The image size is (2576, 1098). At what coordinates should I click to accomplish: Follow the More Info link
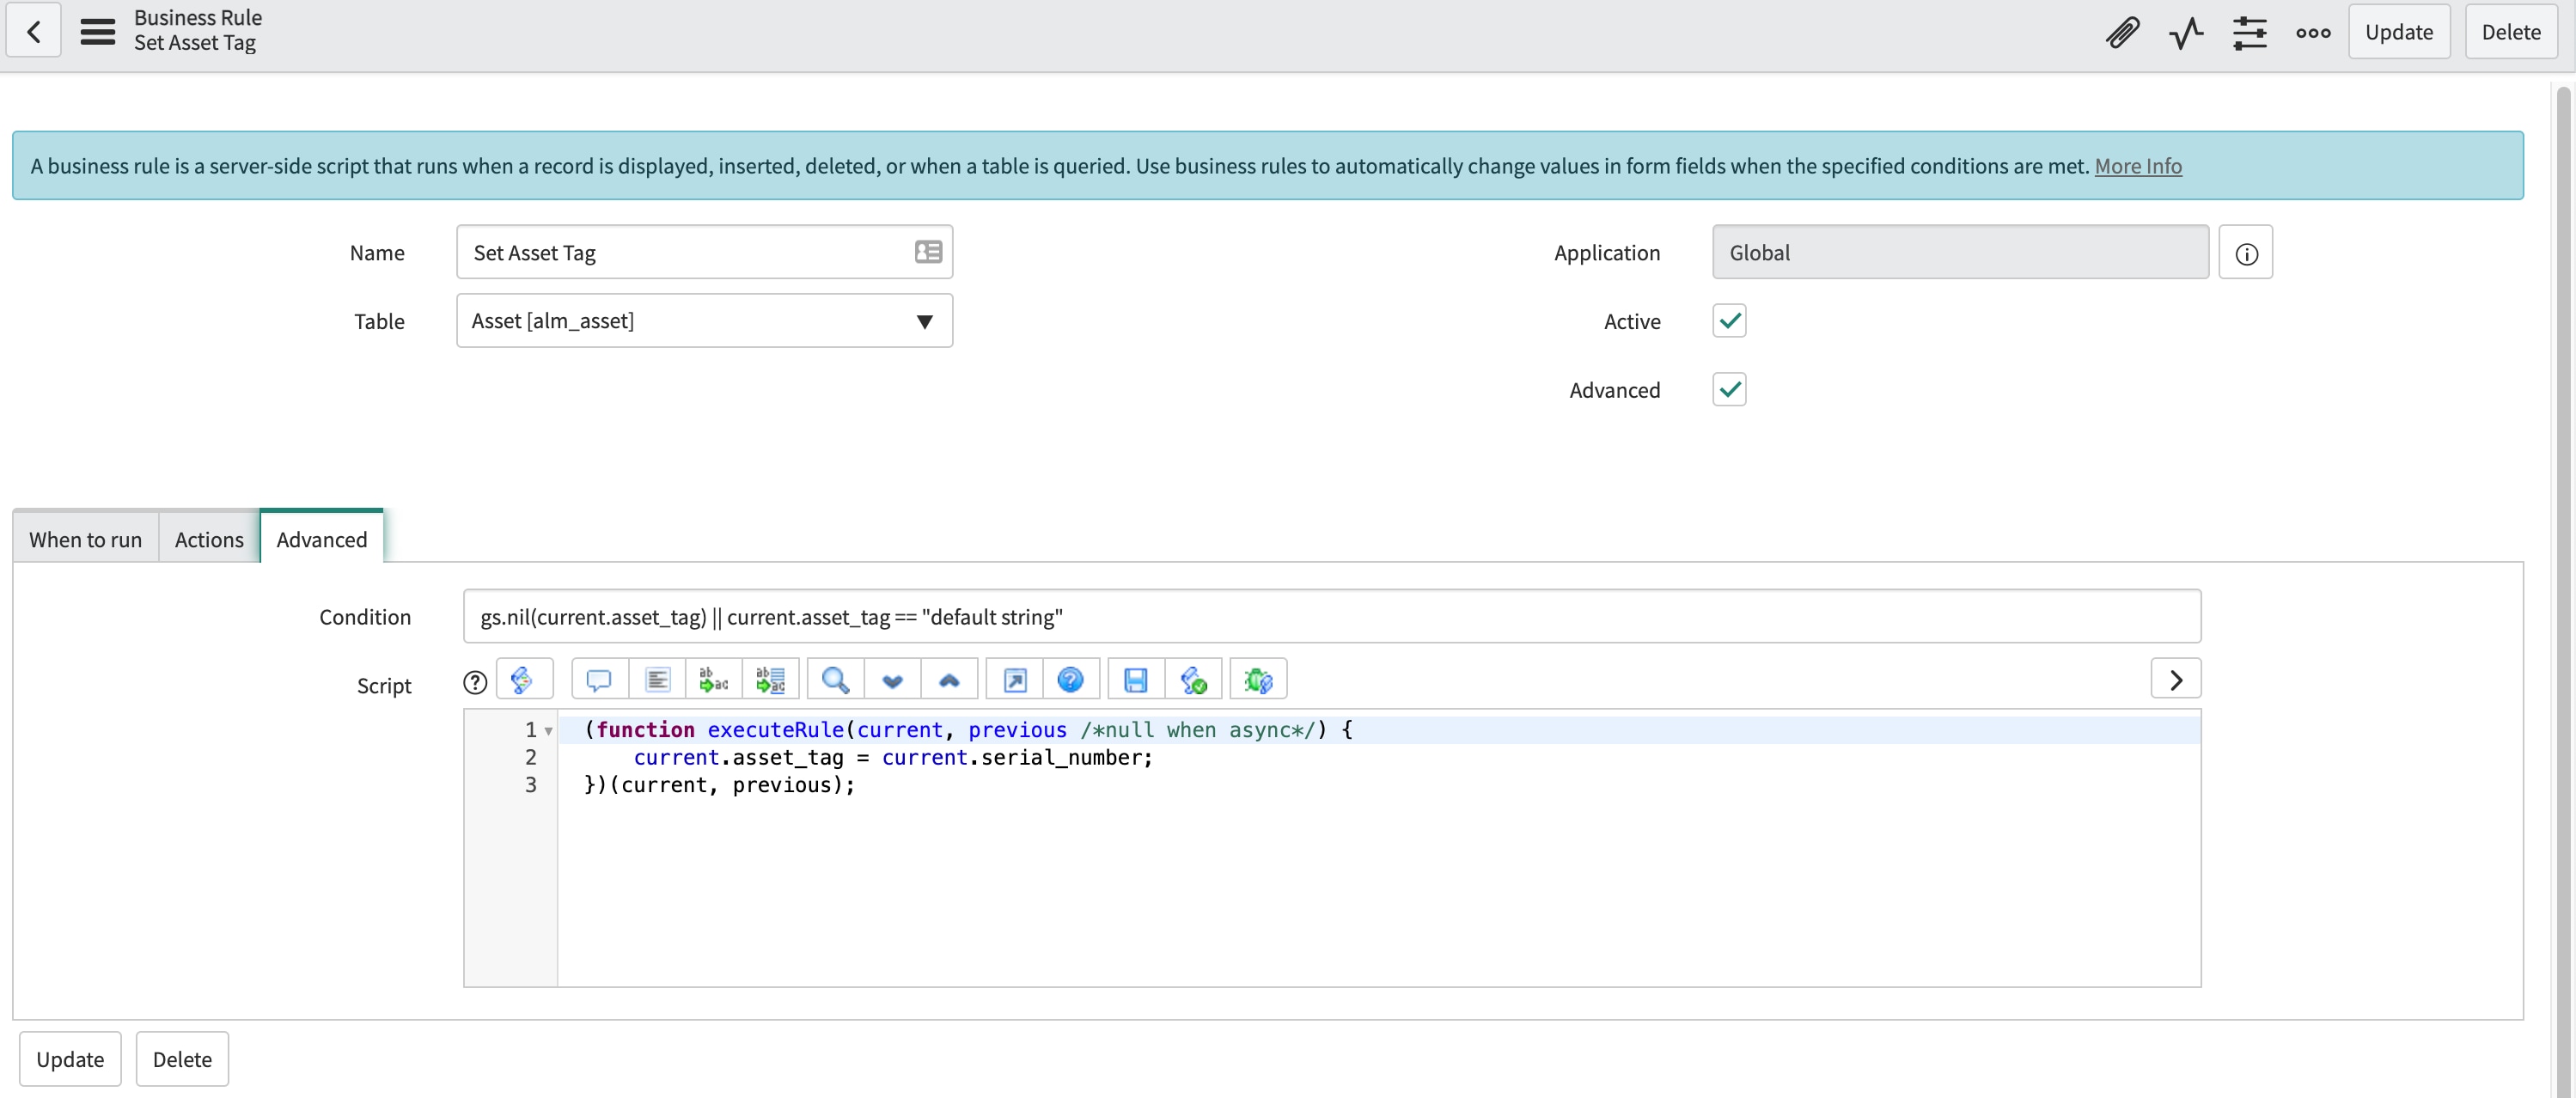click(2138, 166)
